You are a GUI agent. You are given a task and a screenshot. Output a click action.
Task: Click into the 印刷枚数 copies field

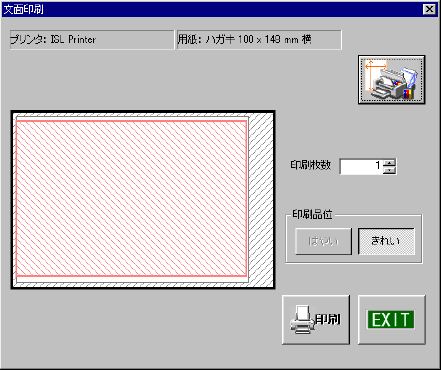click(361, 166)
